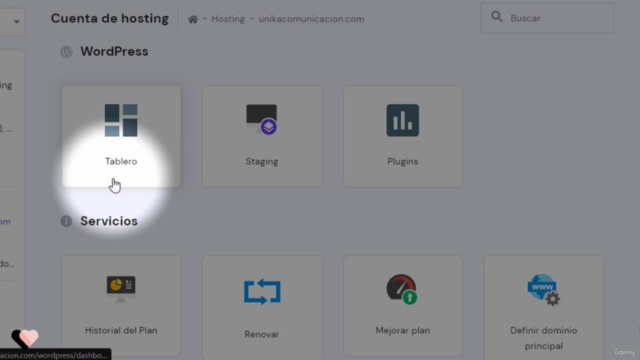Image resolution: width=640 pixels, height=360 pixels.
Task: Open Historial del Plan card
Action: (x=121, y=306)
